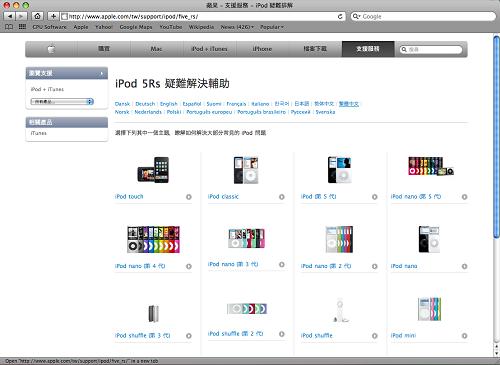500x365 pixels.
Task: Open the downloads tab left of support
Action: click(x=315, y=49)
